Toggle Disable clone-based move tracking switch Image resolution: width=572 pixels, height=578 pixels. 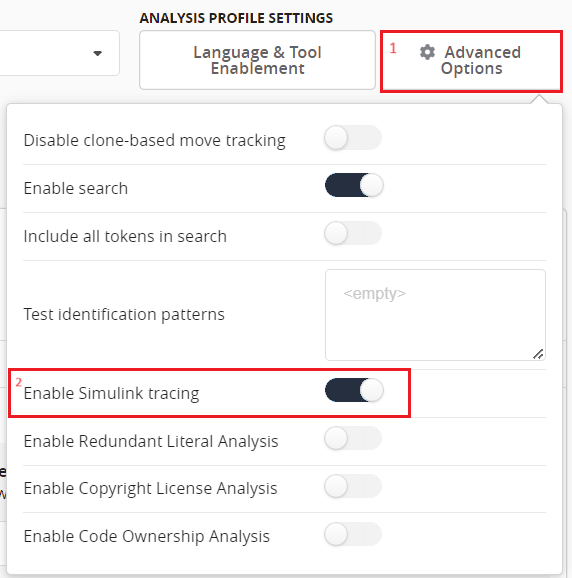(x=353, y=138)
